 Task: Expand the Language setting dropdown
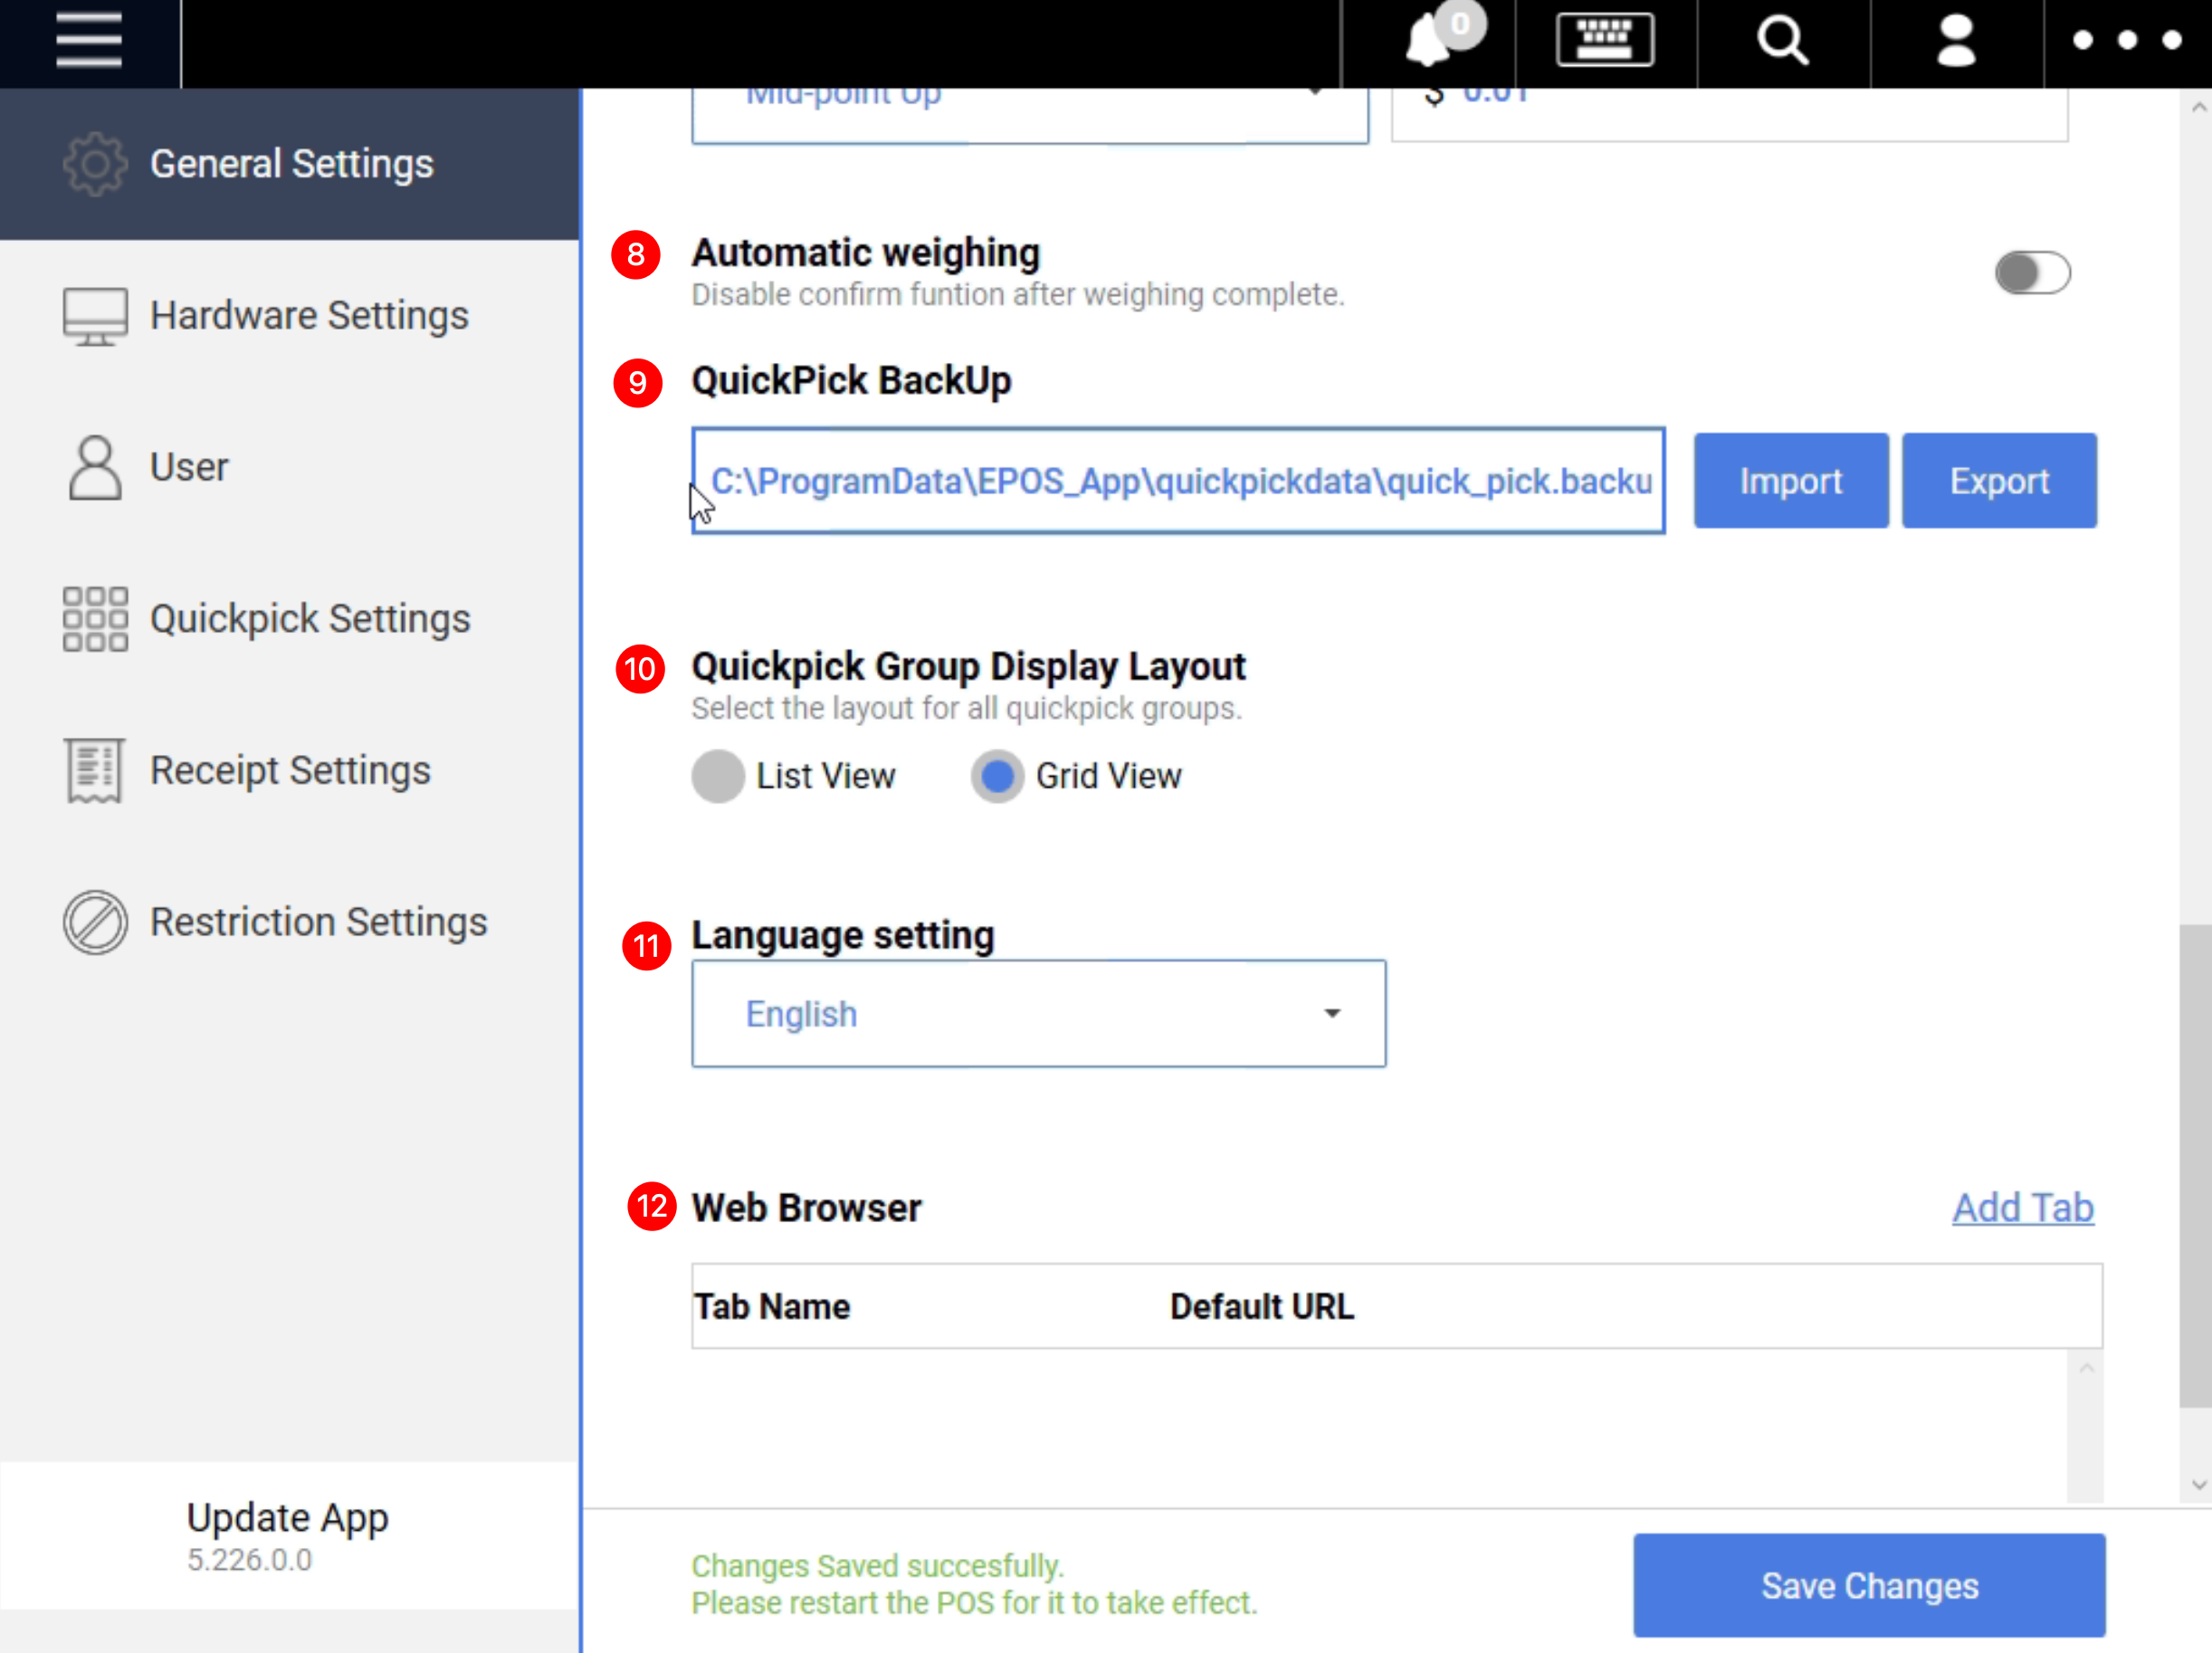(1038, 1014)
